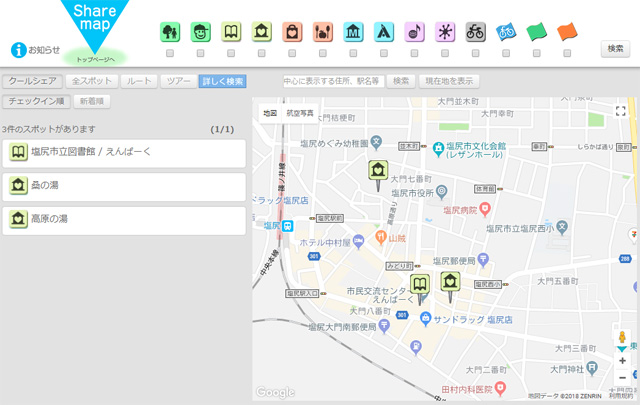The height and width of the screenshot is (405, 640).
Task: Select the fork and knife restaurant icon
Action: [323, 32]
